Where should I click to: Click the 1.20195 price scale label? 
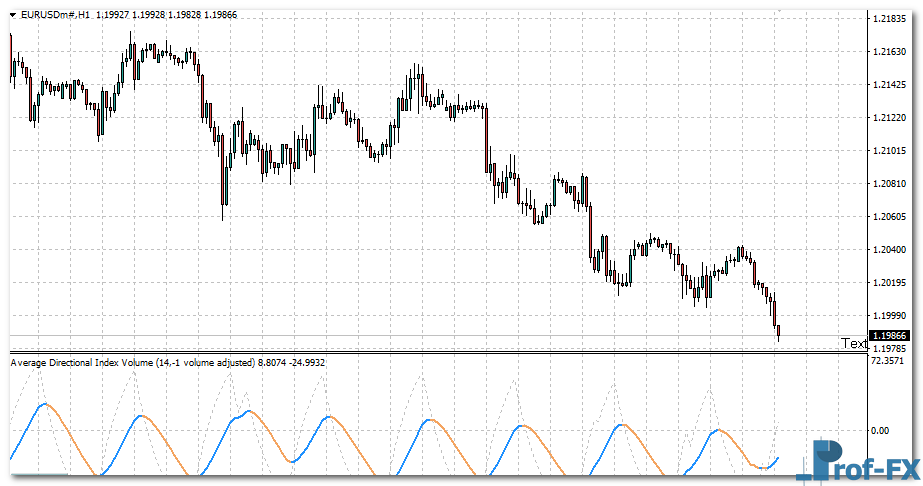(x=889, y=283)
